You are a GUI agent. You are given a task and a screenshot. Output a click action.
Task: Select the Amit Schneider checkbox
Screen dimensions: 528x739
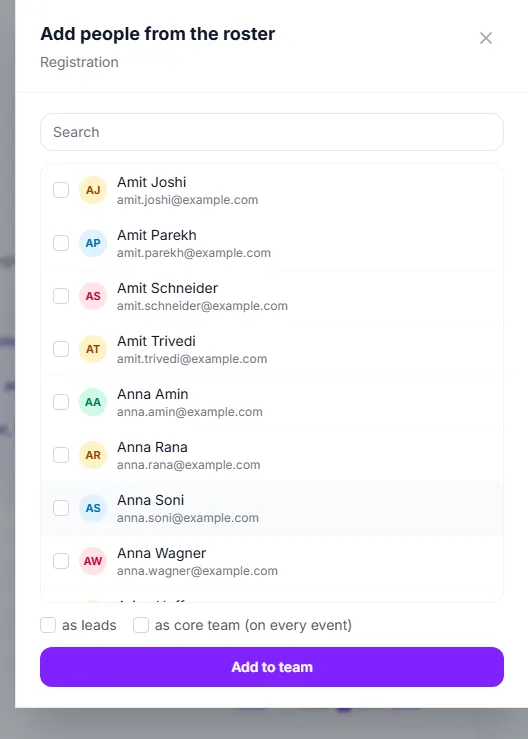coord(61,296)
